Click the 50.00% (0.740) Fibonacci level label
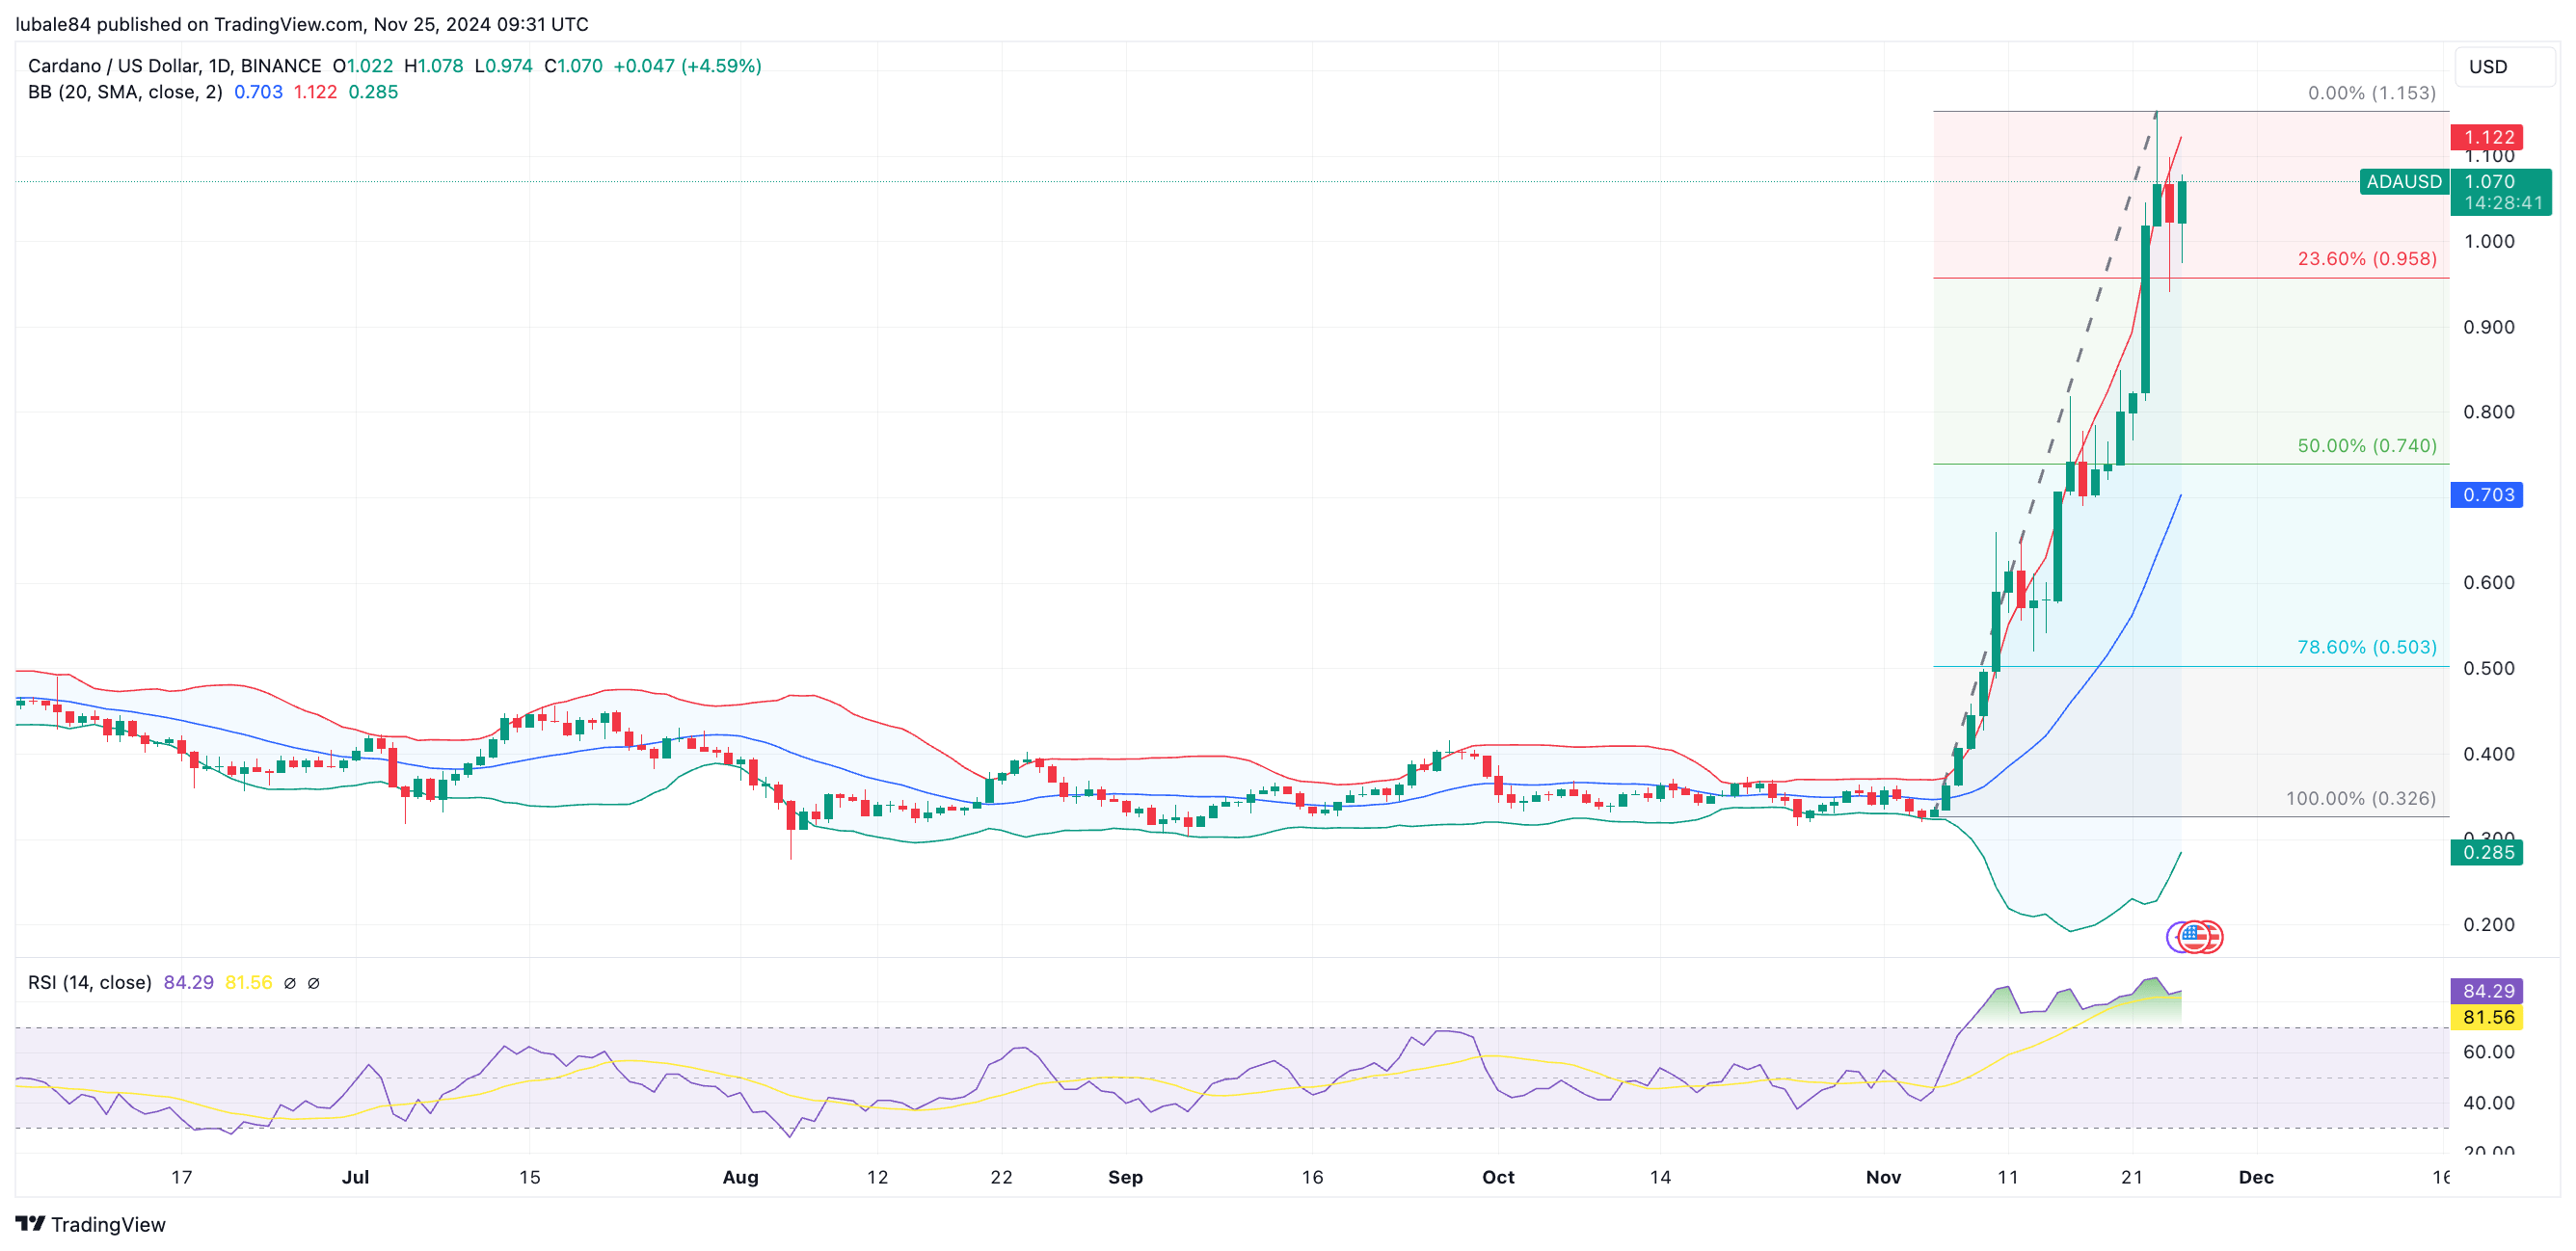Screen dimensions: 2576x1251 [2366, 446]
